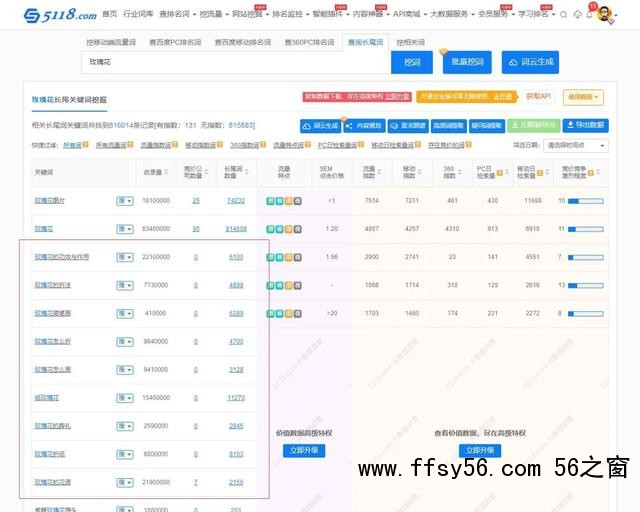Image resolution: width=640 pixels, height=512 pixels.
Task: Open API商城 menu in top navigation
Action: click(x=410, y=14)
